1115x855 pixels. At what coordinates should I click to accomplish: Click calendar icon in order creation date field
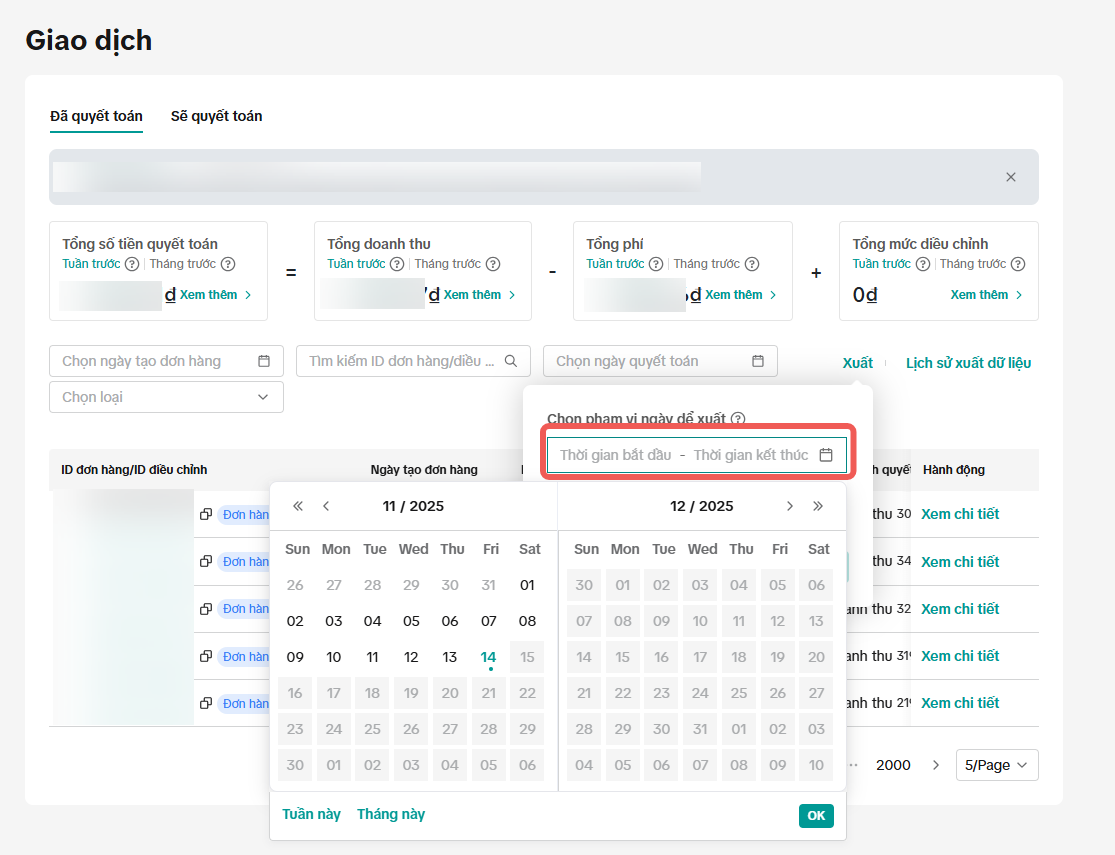(264, 361)
